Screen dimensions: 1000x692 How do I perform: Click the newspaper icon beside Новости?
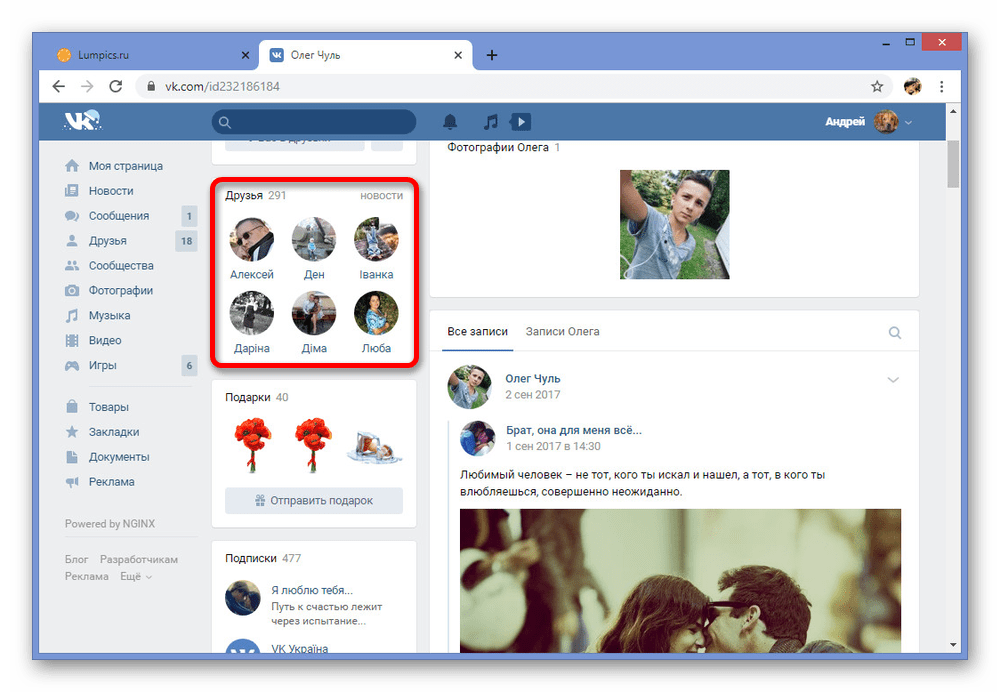pos(72,191)
